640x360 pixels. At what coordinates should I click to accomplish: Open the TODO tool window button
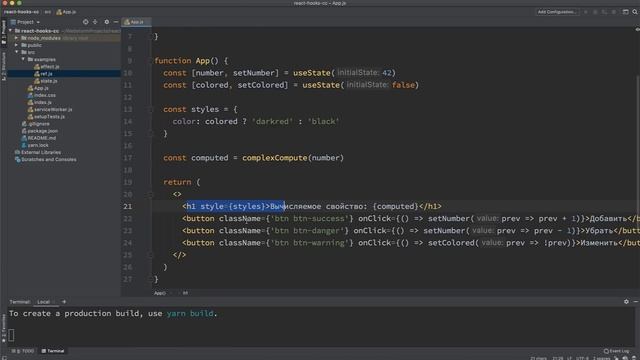pyautogui.click(x=23, y=351)
